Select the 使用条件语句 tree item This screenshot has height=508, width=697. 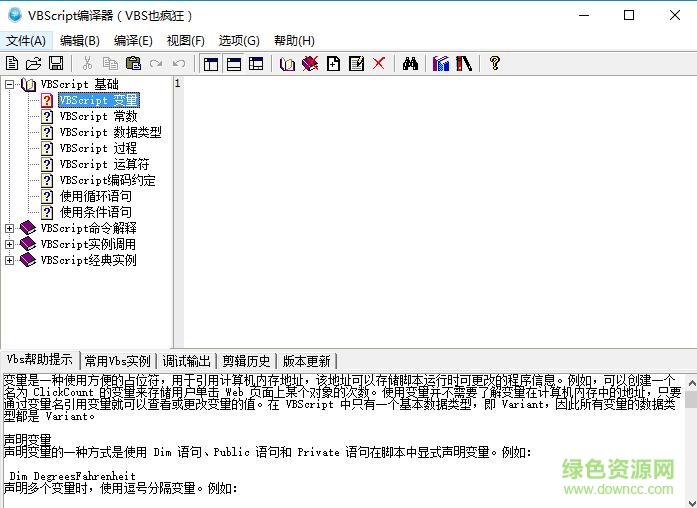point(96,212)
